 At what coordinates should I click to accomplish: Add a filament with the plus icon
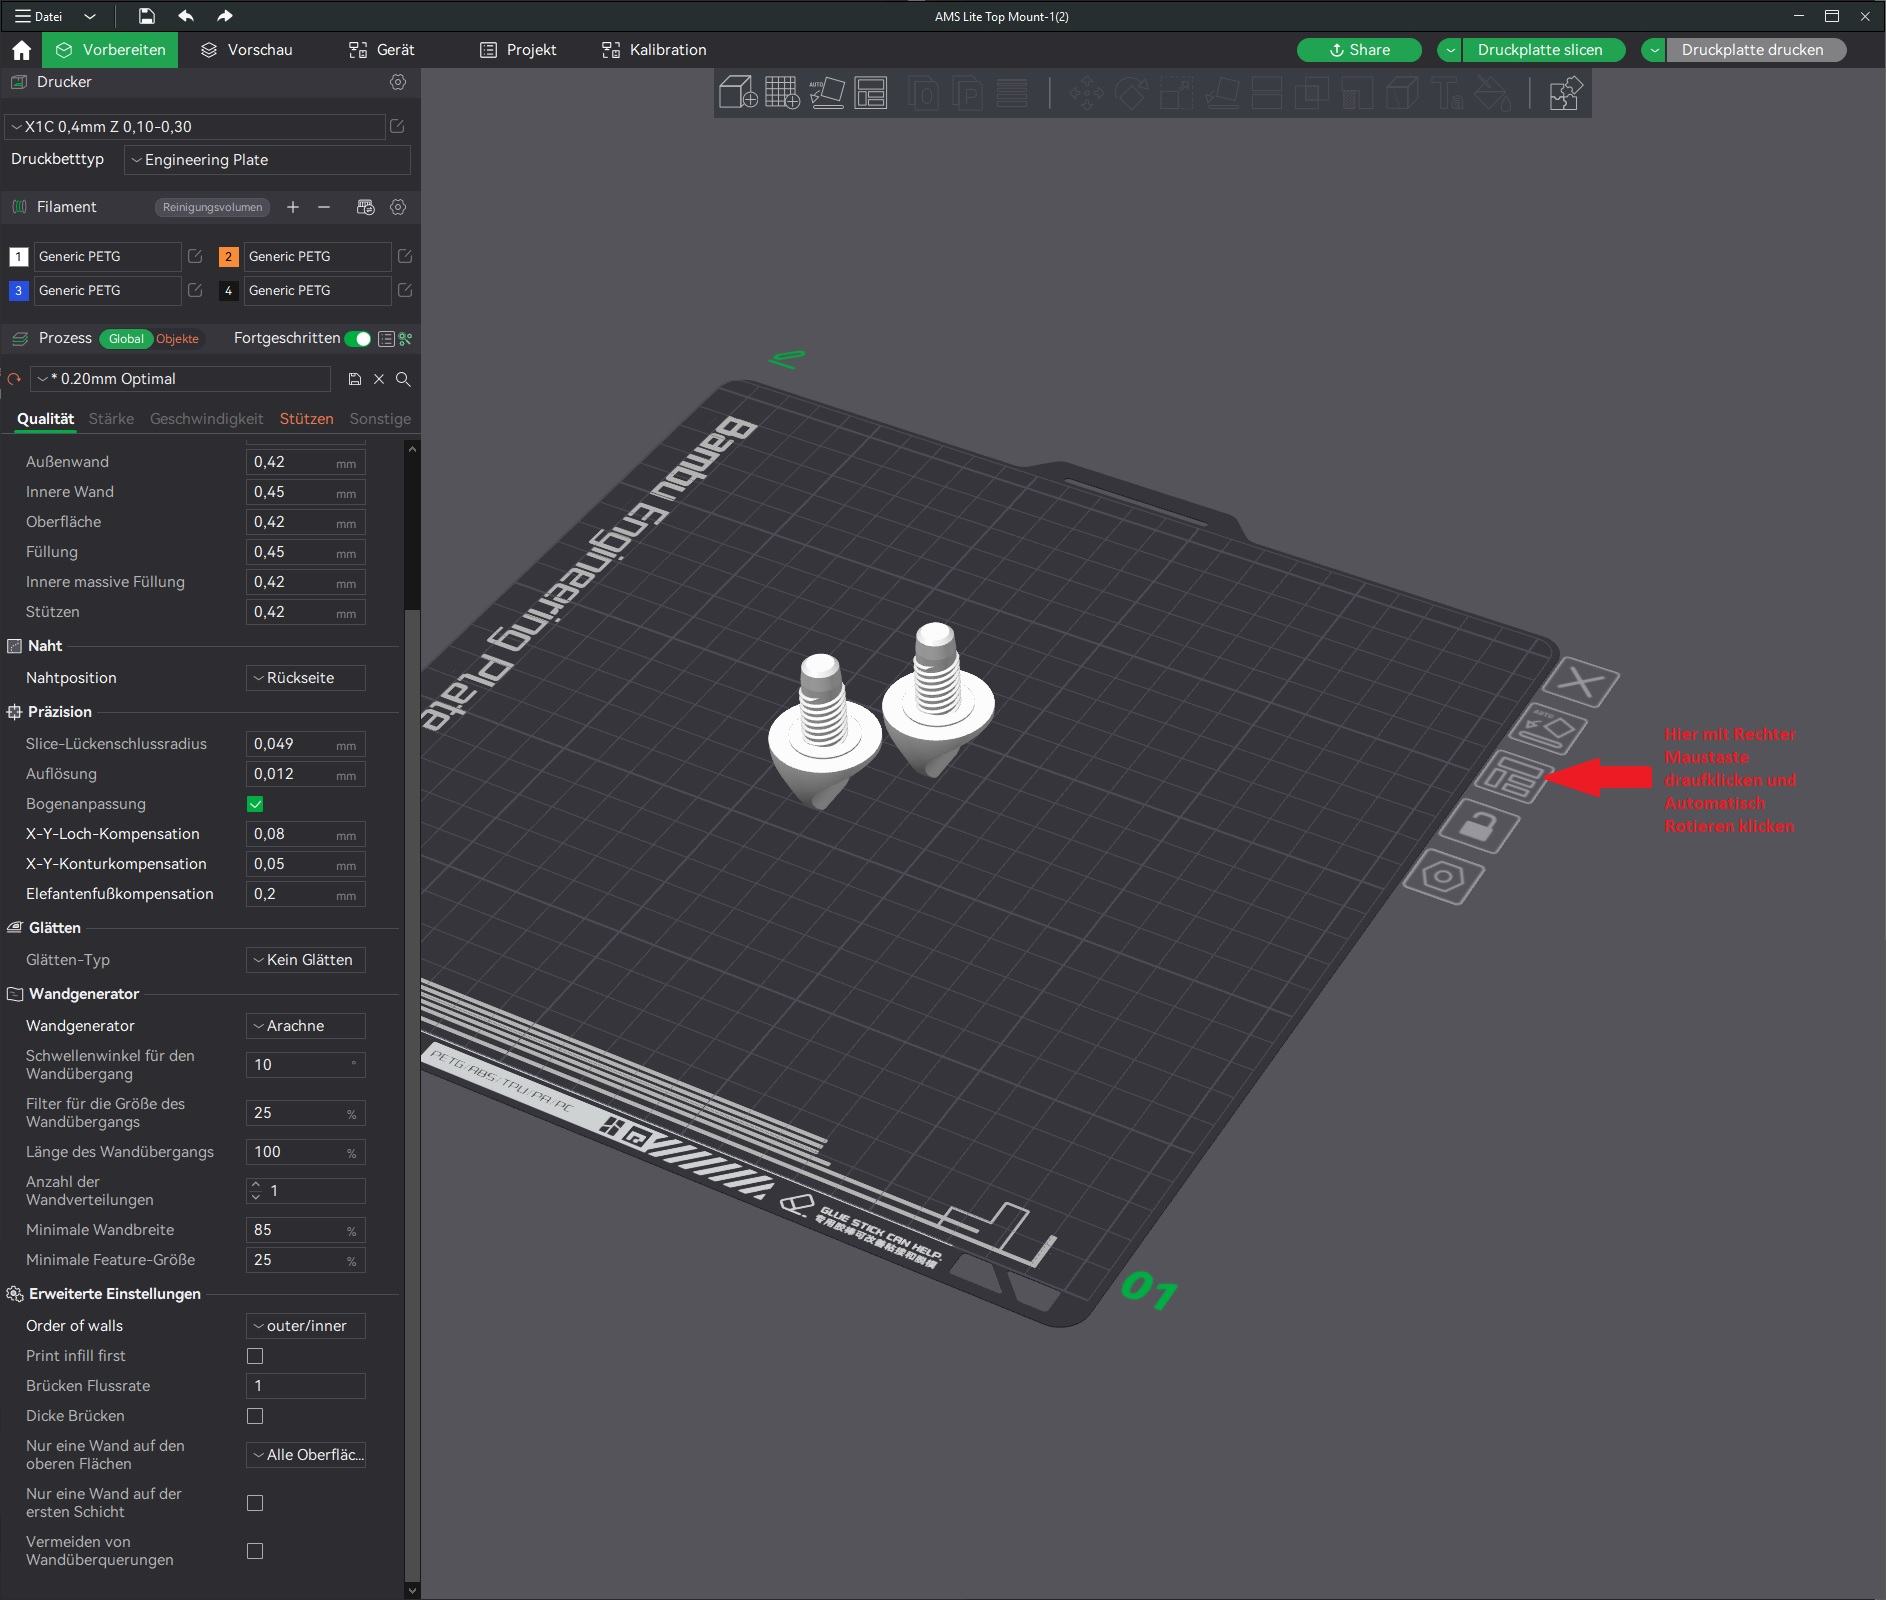point(293,207)
